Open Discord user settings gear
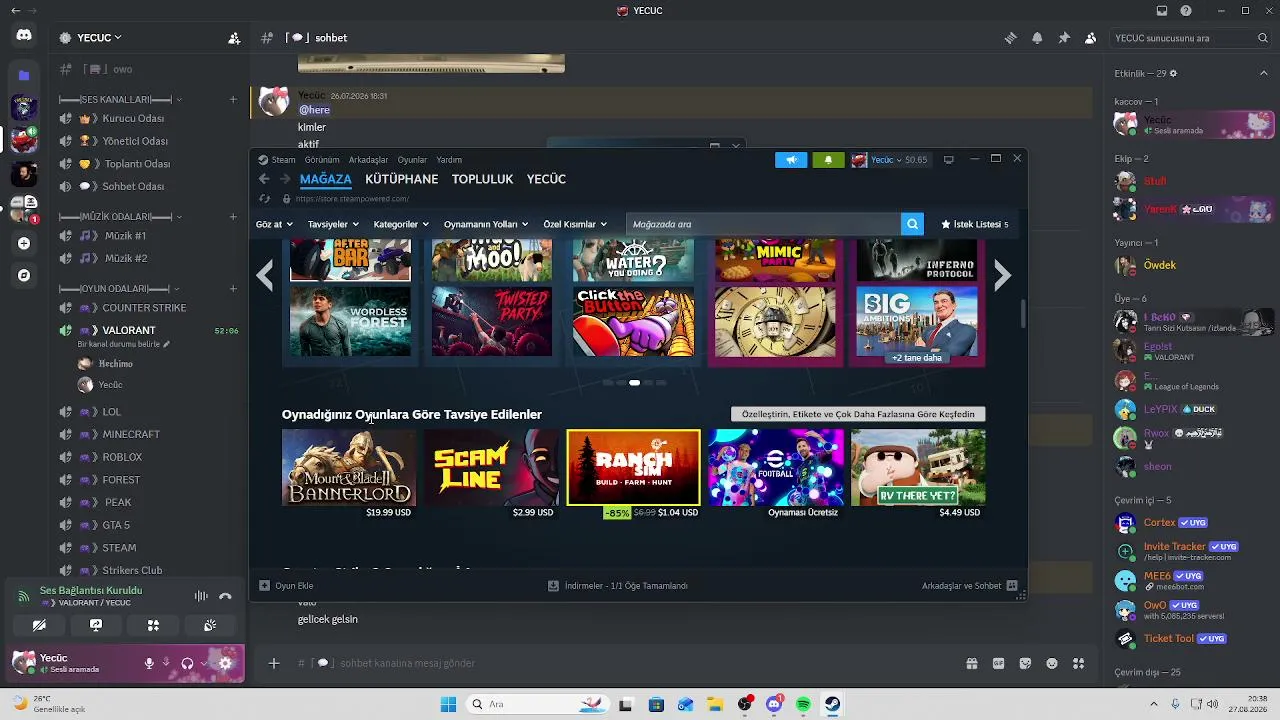The width and height of the screenshot is (1280, 720). 225,663
